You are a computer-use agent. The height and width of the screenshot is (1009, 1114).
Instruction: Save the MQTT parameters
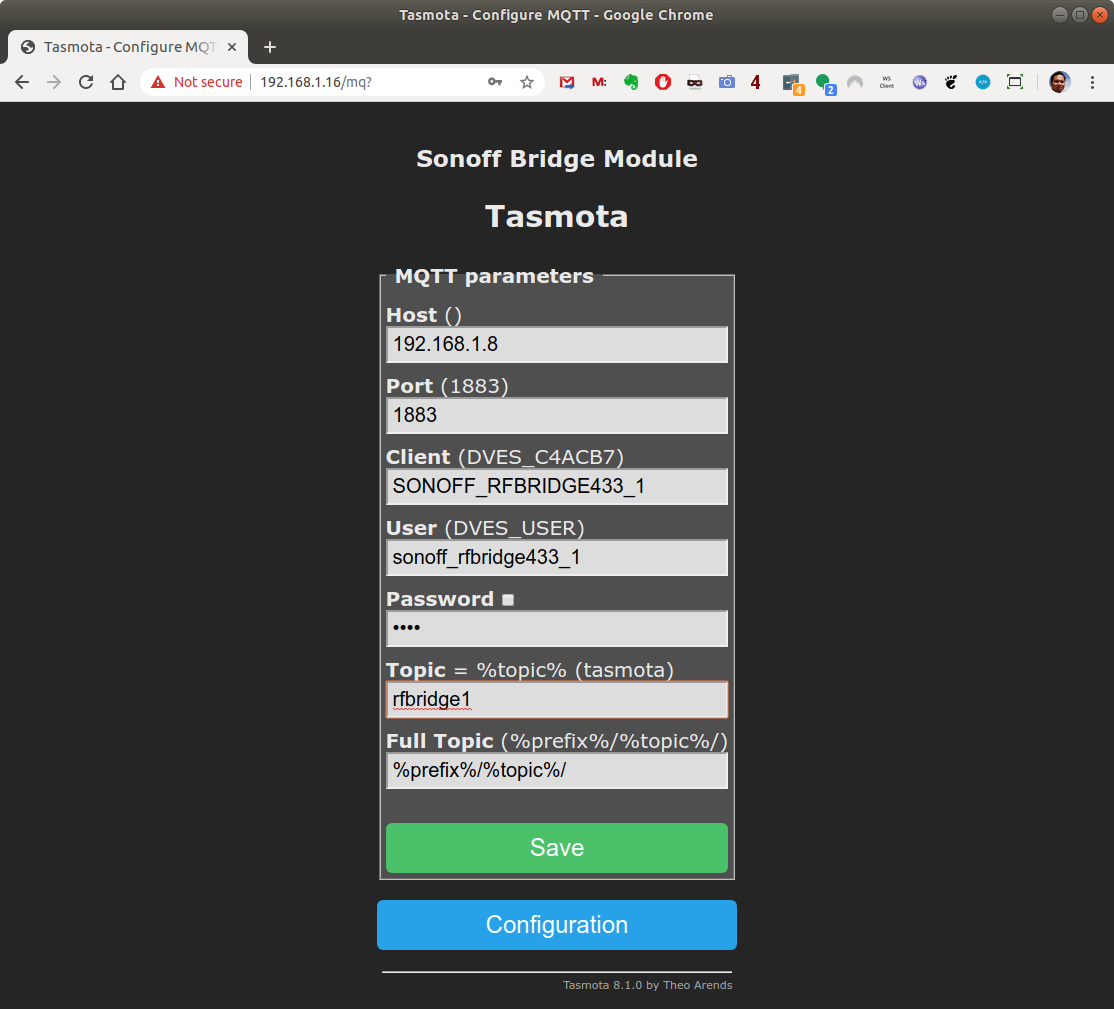tap(557, 848)
